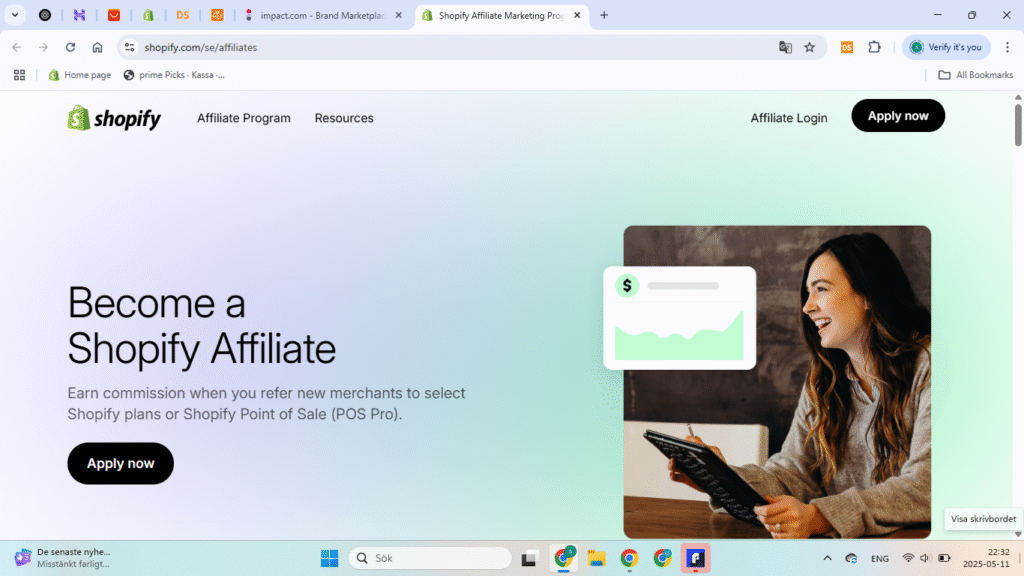Switch to the black circle pinned tab
1024x576 pixels.
(x=45, y=15)
